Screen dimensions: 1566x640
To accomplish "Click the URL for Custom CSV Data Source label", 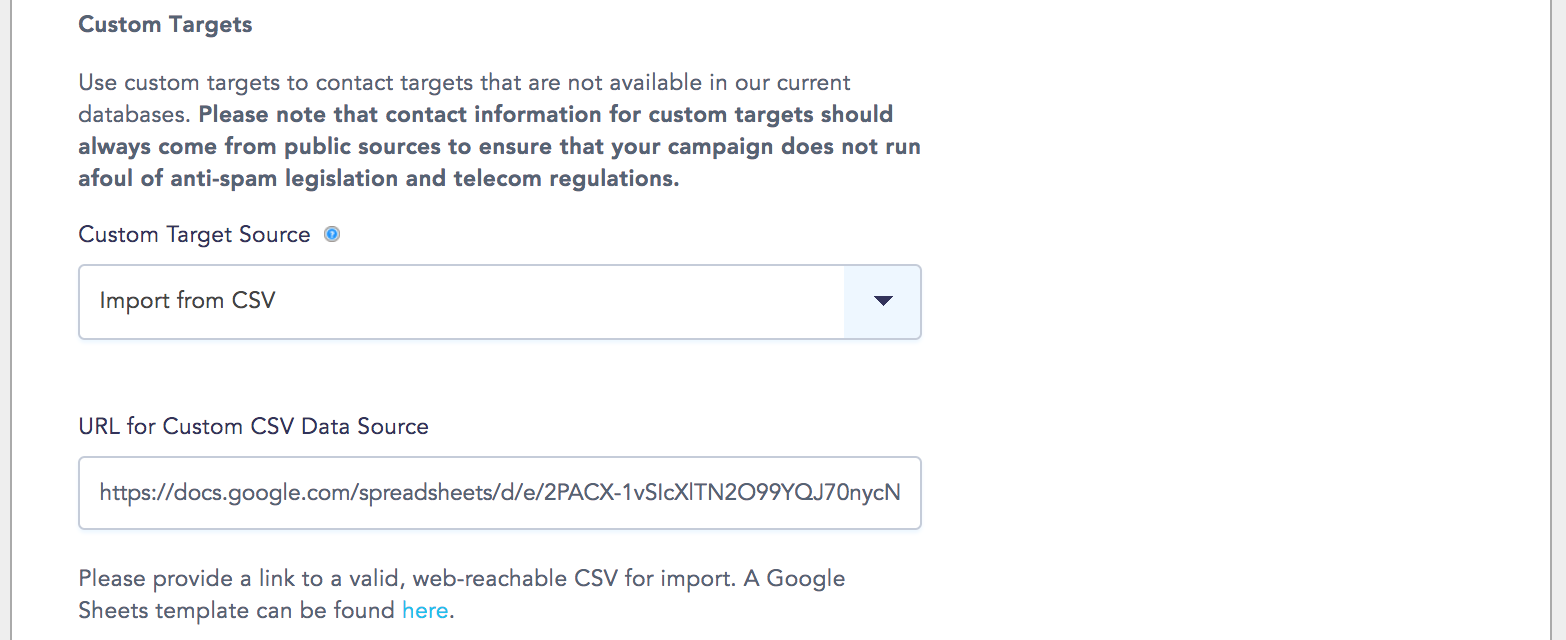I will 254,426.
